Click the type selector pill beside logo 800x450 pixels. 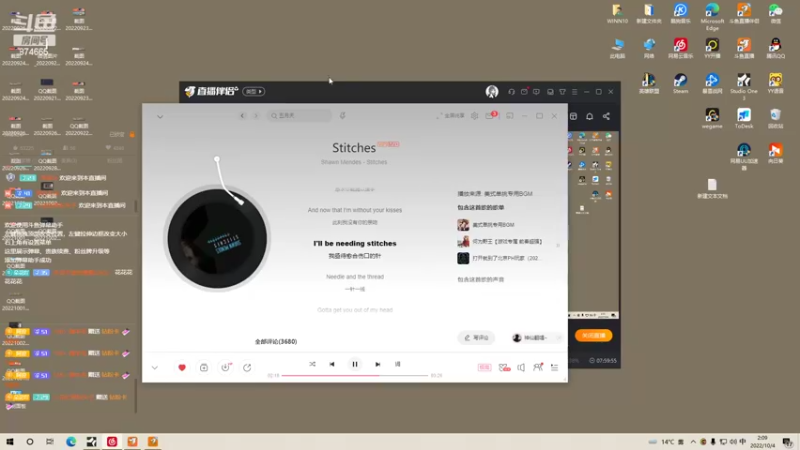254,92
